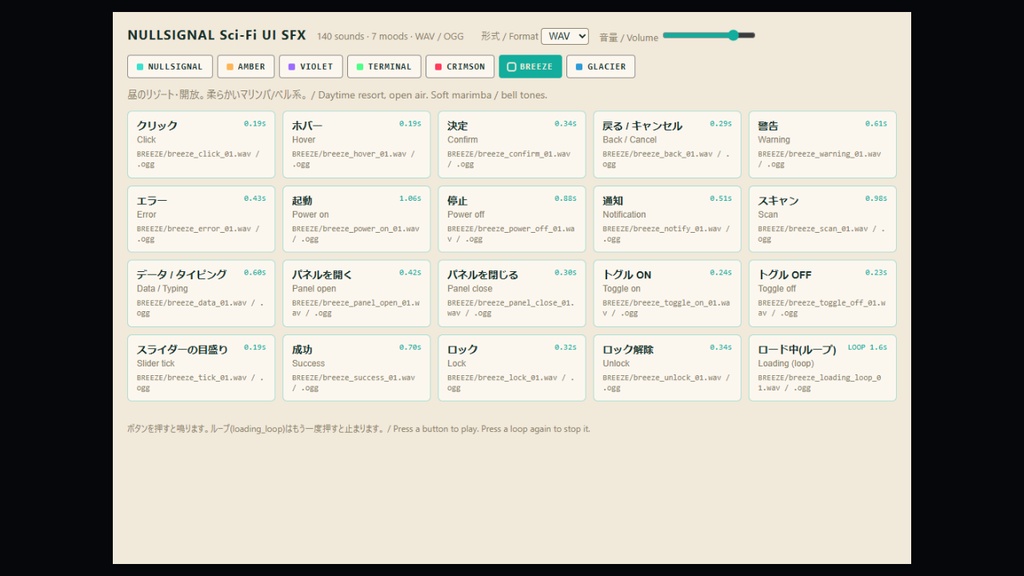This screenshot has width=1024, height=576.
Task: Choose the TERMINAL mood tab
Action: pos(384,67)
